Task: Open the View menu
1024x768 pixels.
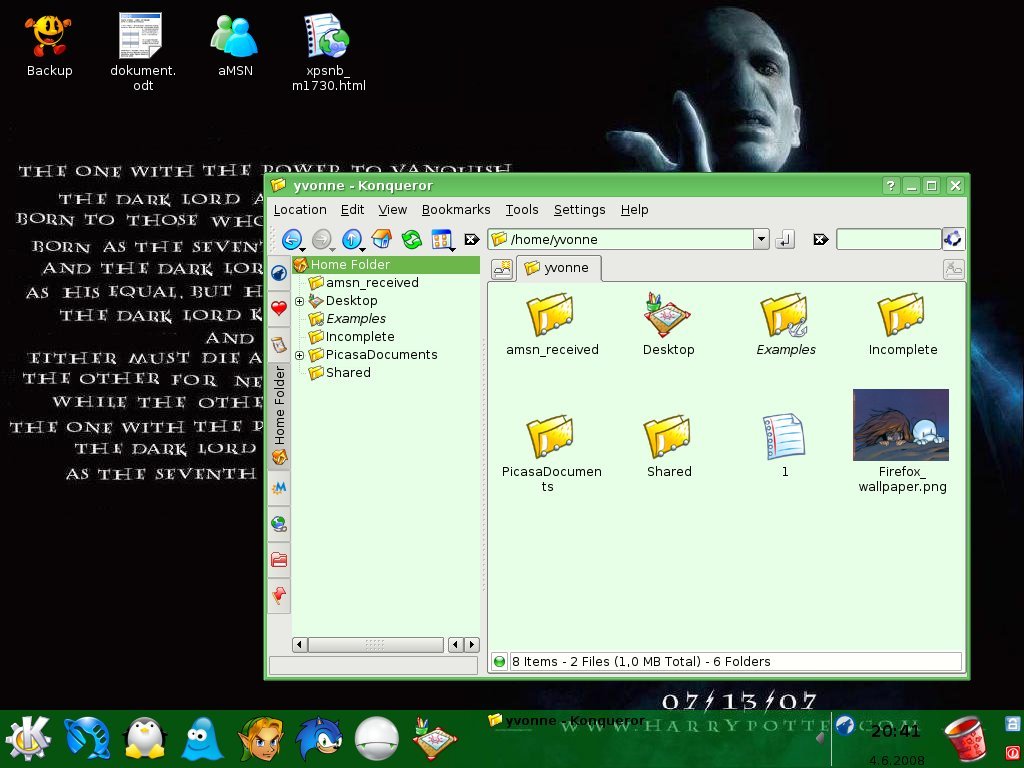Action: 392,210
